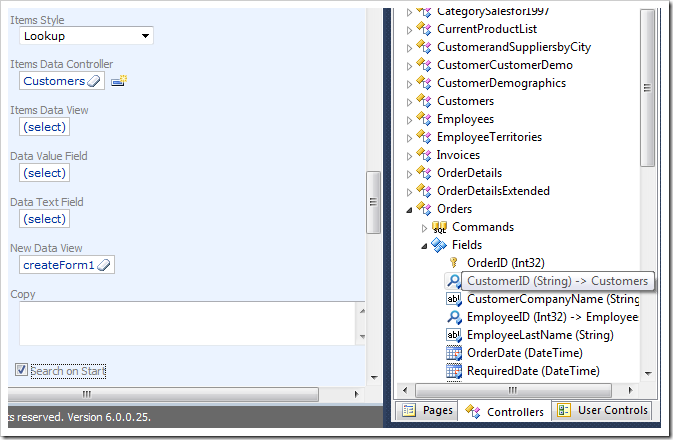Click the SQL Commands folder icon
The height and width of the screenshot is (440, 673).
439,227
